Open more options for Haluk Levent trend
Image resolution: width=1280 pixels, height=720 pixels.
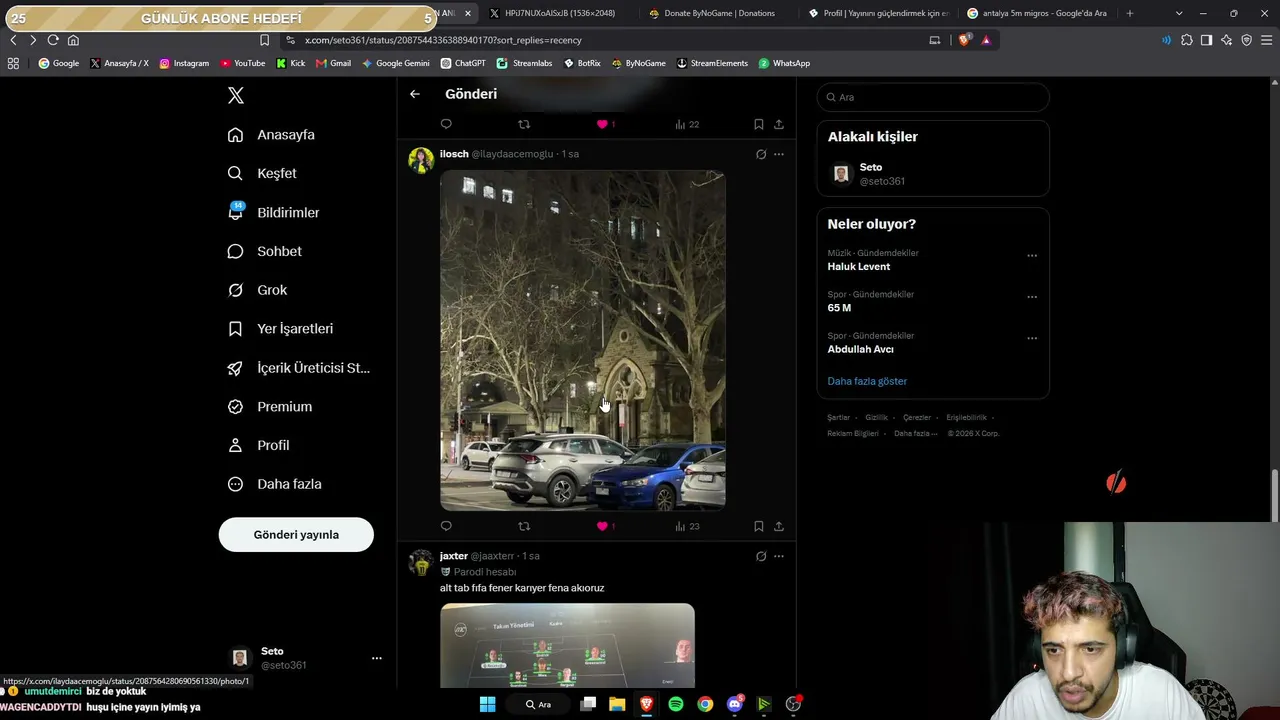[x=1032, y=256]
